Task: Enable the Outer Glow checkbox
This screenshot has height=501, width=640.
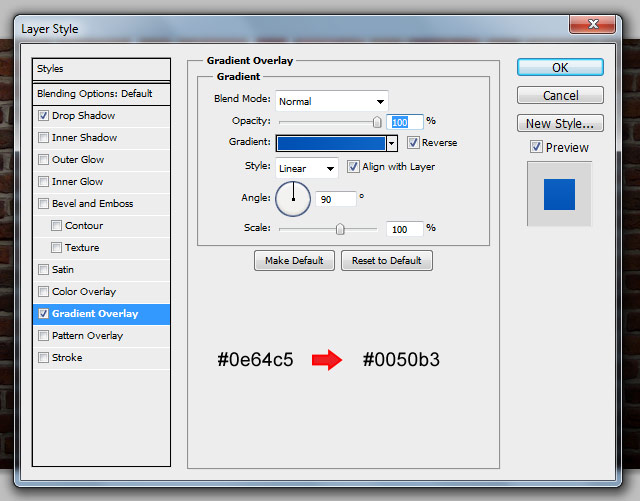Action: (x=43, y=160)
